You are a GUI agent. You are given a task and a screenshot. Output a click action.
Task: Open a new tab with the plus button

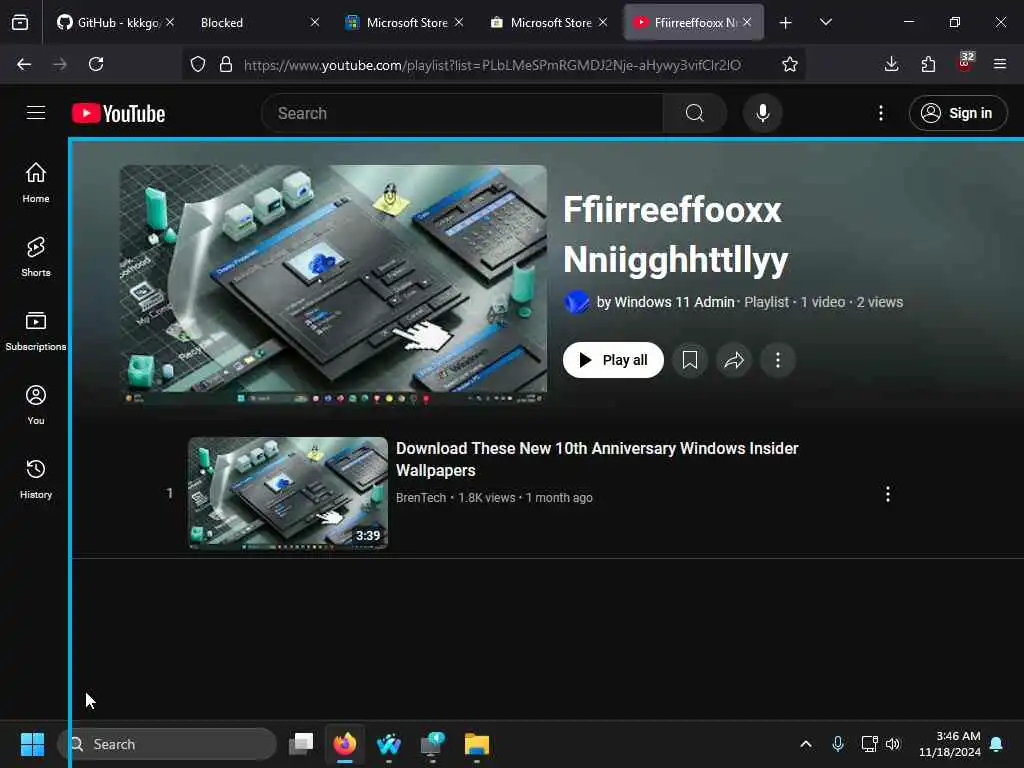click(785, 22)
